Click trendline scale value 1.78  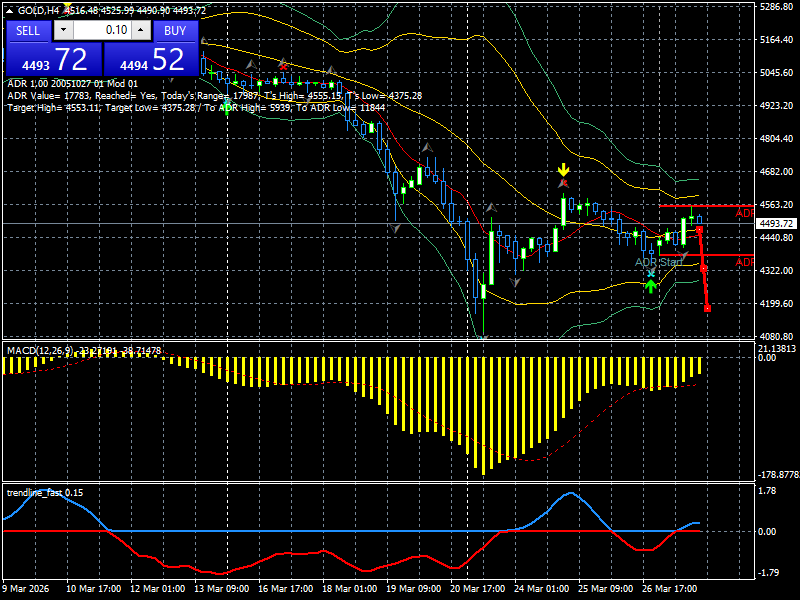[x=767, y=491]
